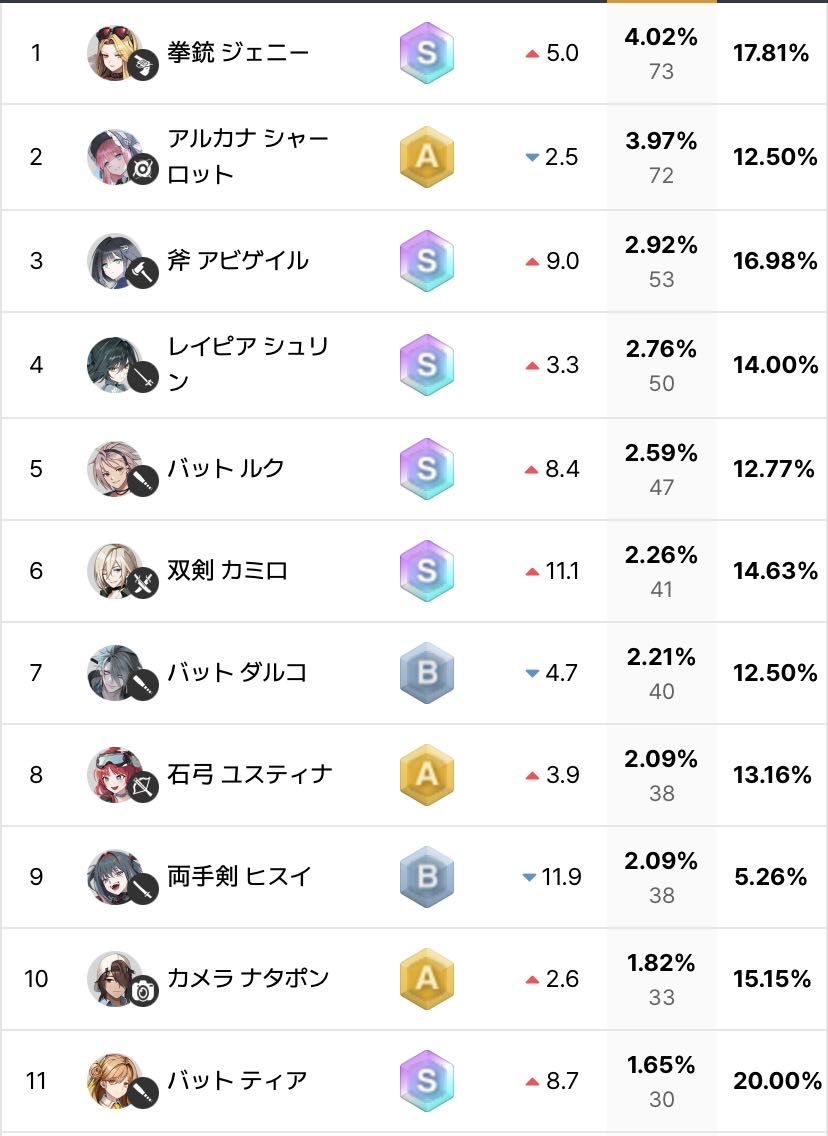The image size is (828, 1136).
Task: Click 両手剣 ヒスイ character avatar
Action: point(115,877)
